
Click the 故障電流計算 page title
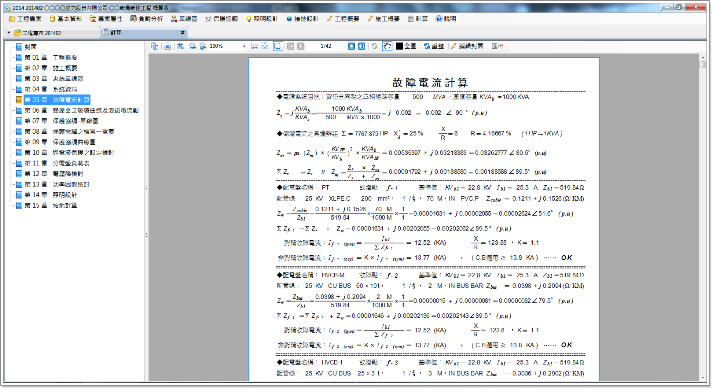click(430, 83)
